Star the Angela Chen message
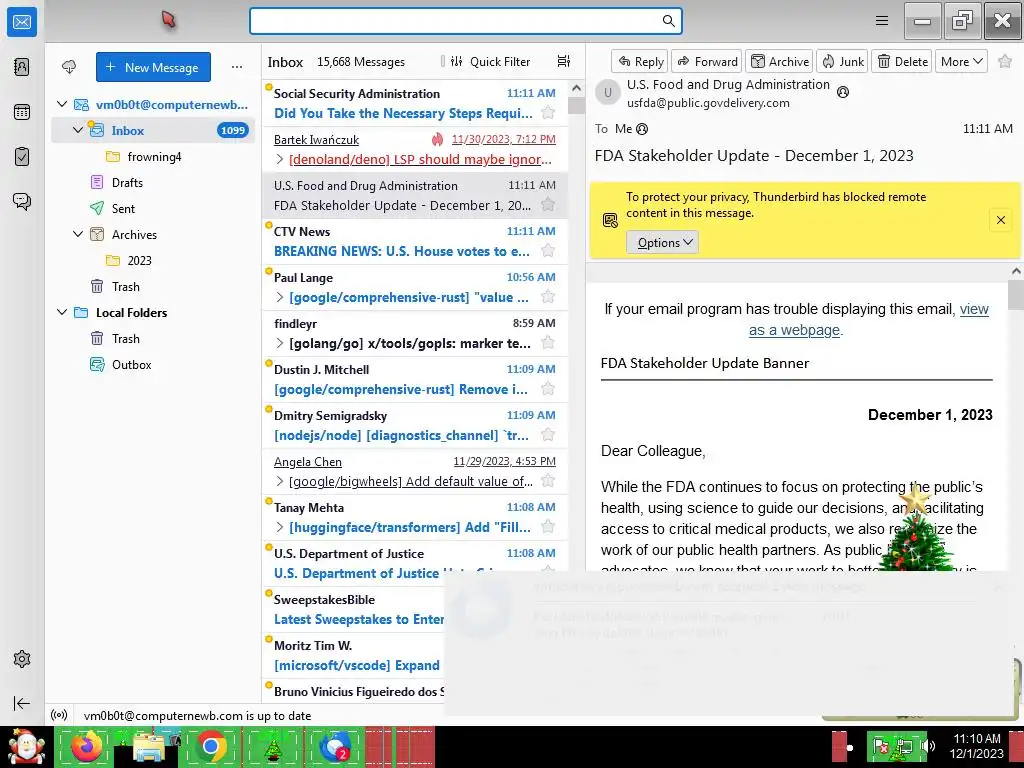 point(549,481)
